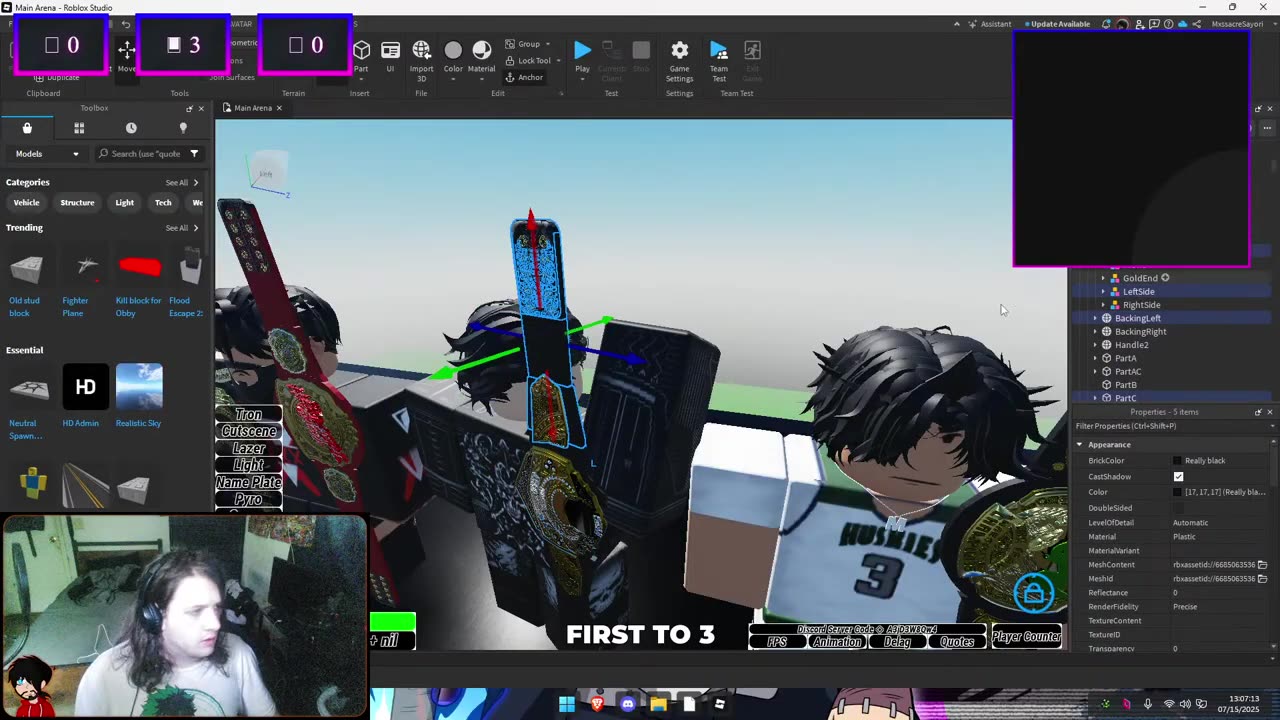
Task: Open the Toolbox Recent clock tab
Action: [131, 128]
